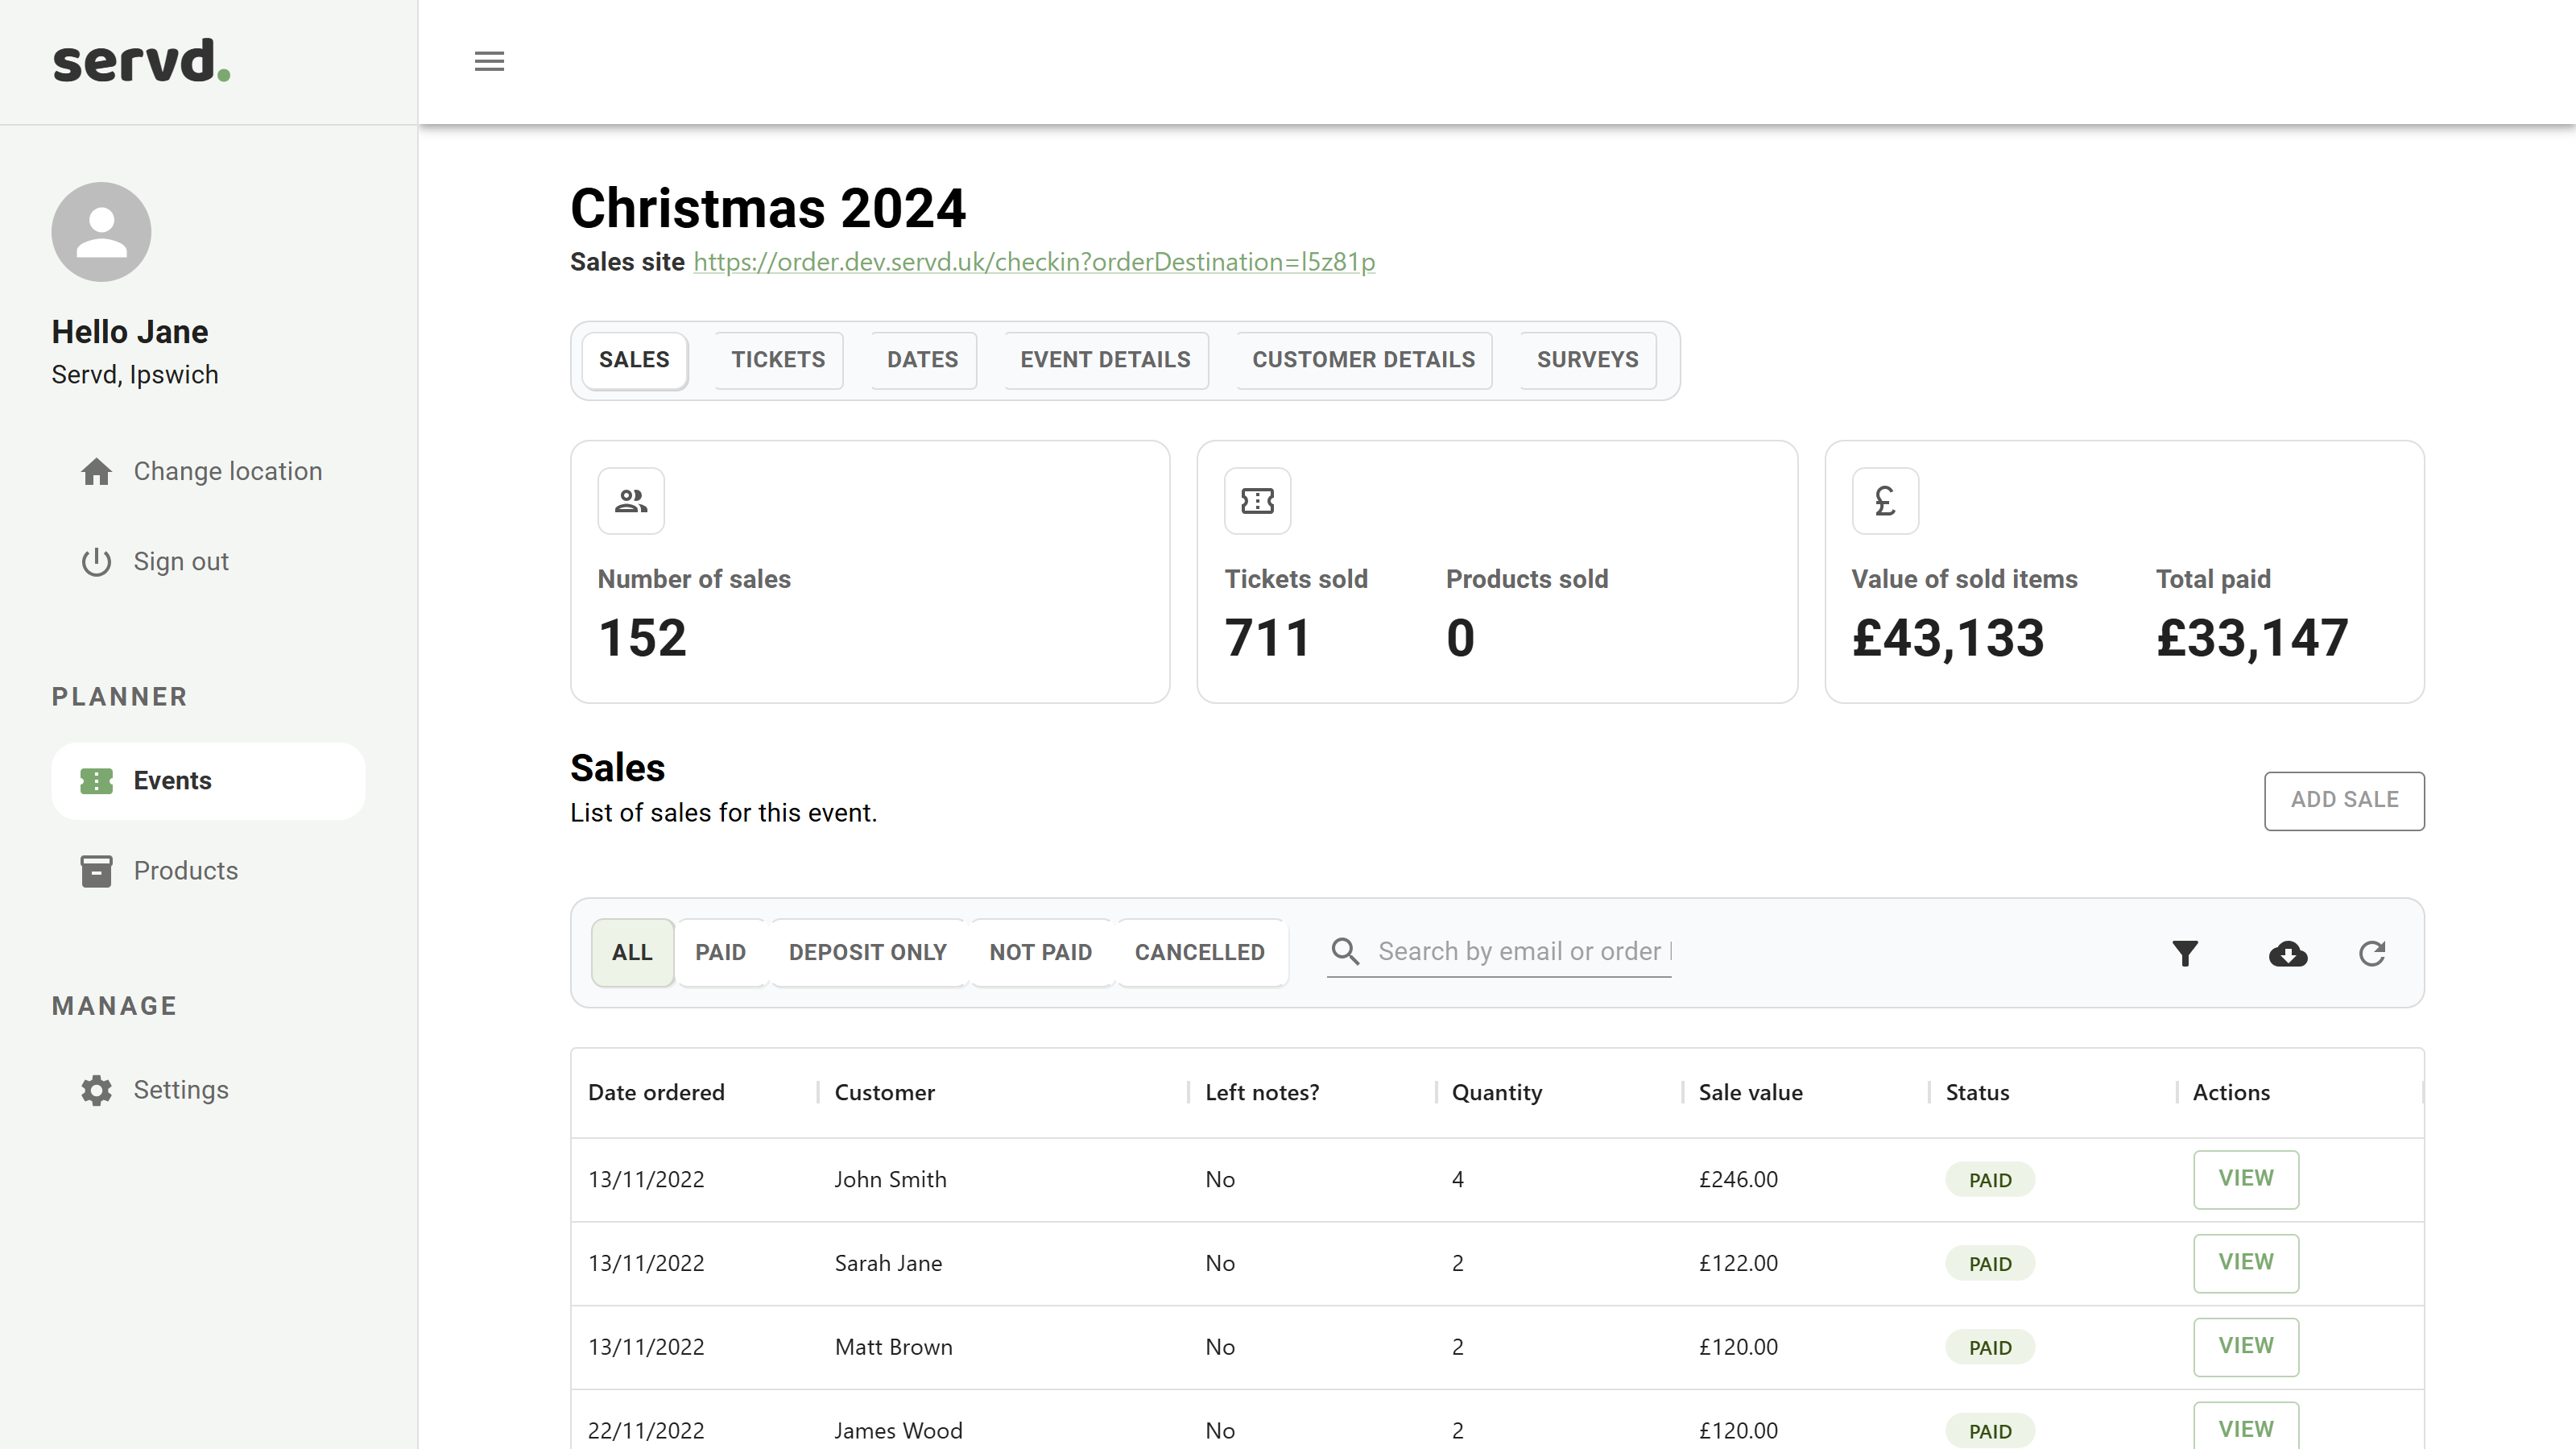Open the Tickets tab
The image size is (2576, 1449).
click(778, 360)
